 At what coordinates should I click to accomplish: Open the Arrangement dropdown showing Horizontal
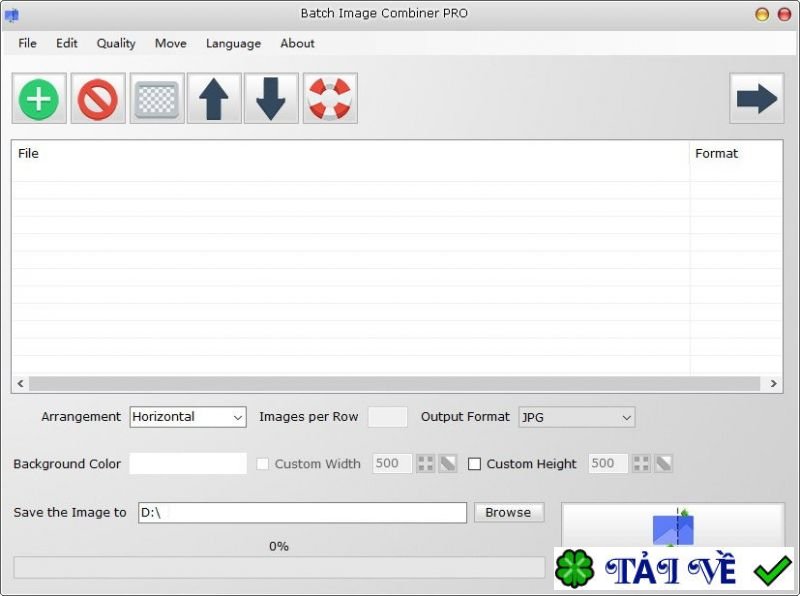pyautogui.click(x=188, y=417)
